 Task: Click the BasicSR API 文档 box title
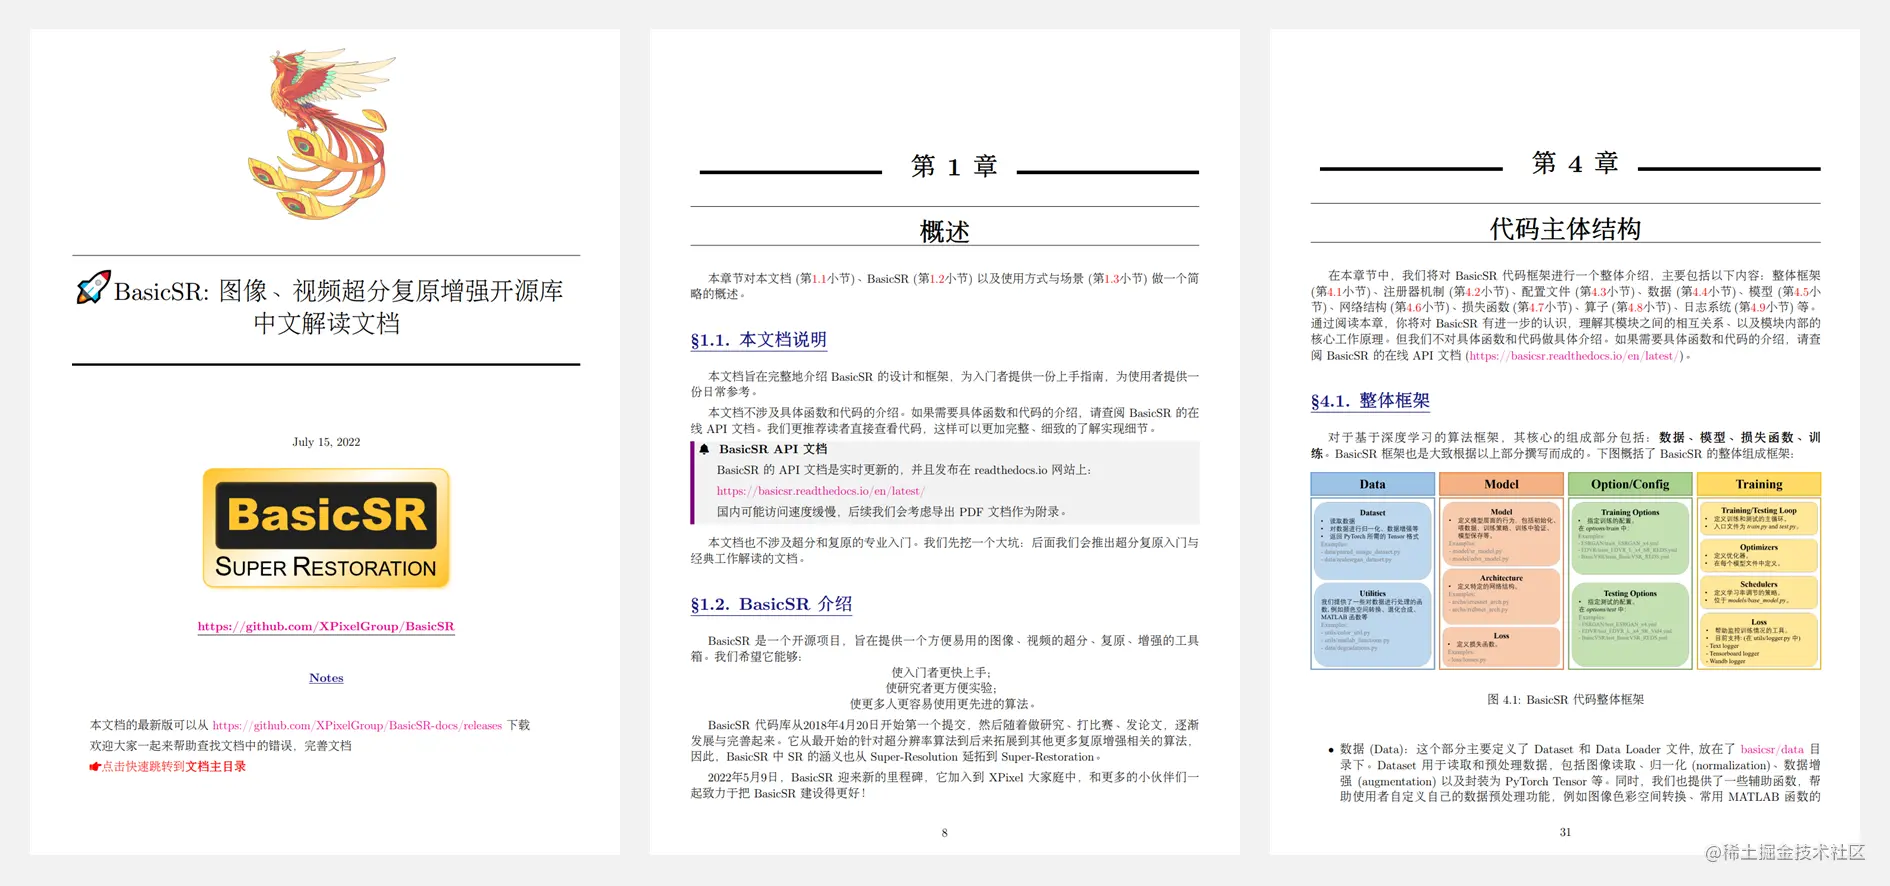[773, 449]
